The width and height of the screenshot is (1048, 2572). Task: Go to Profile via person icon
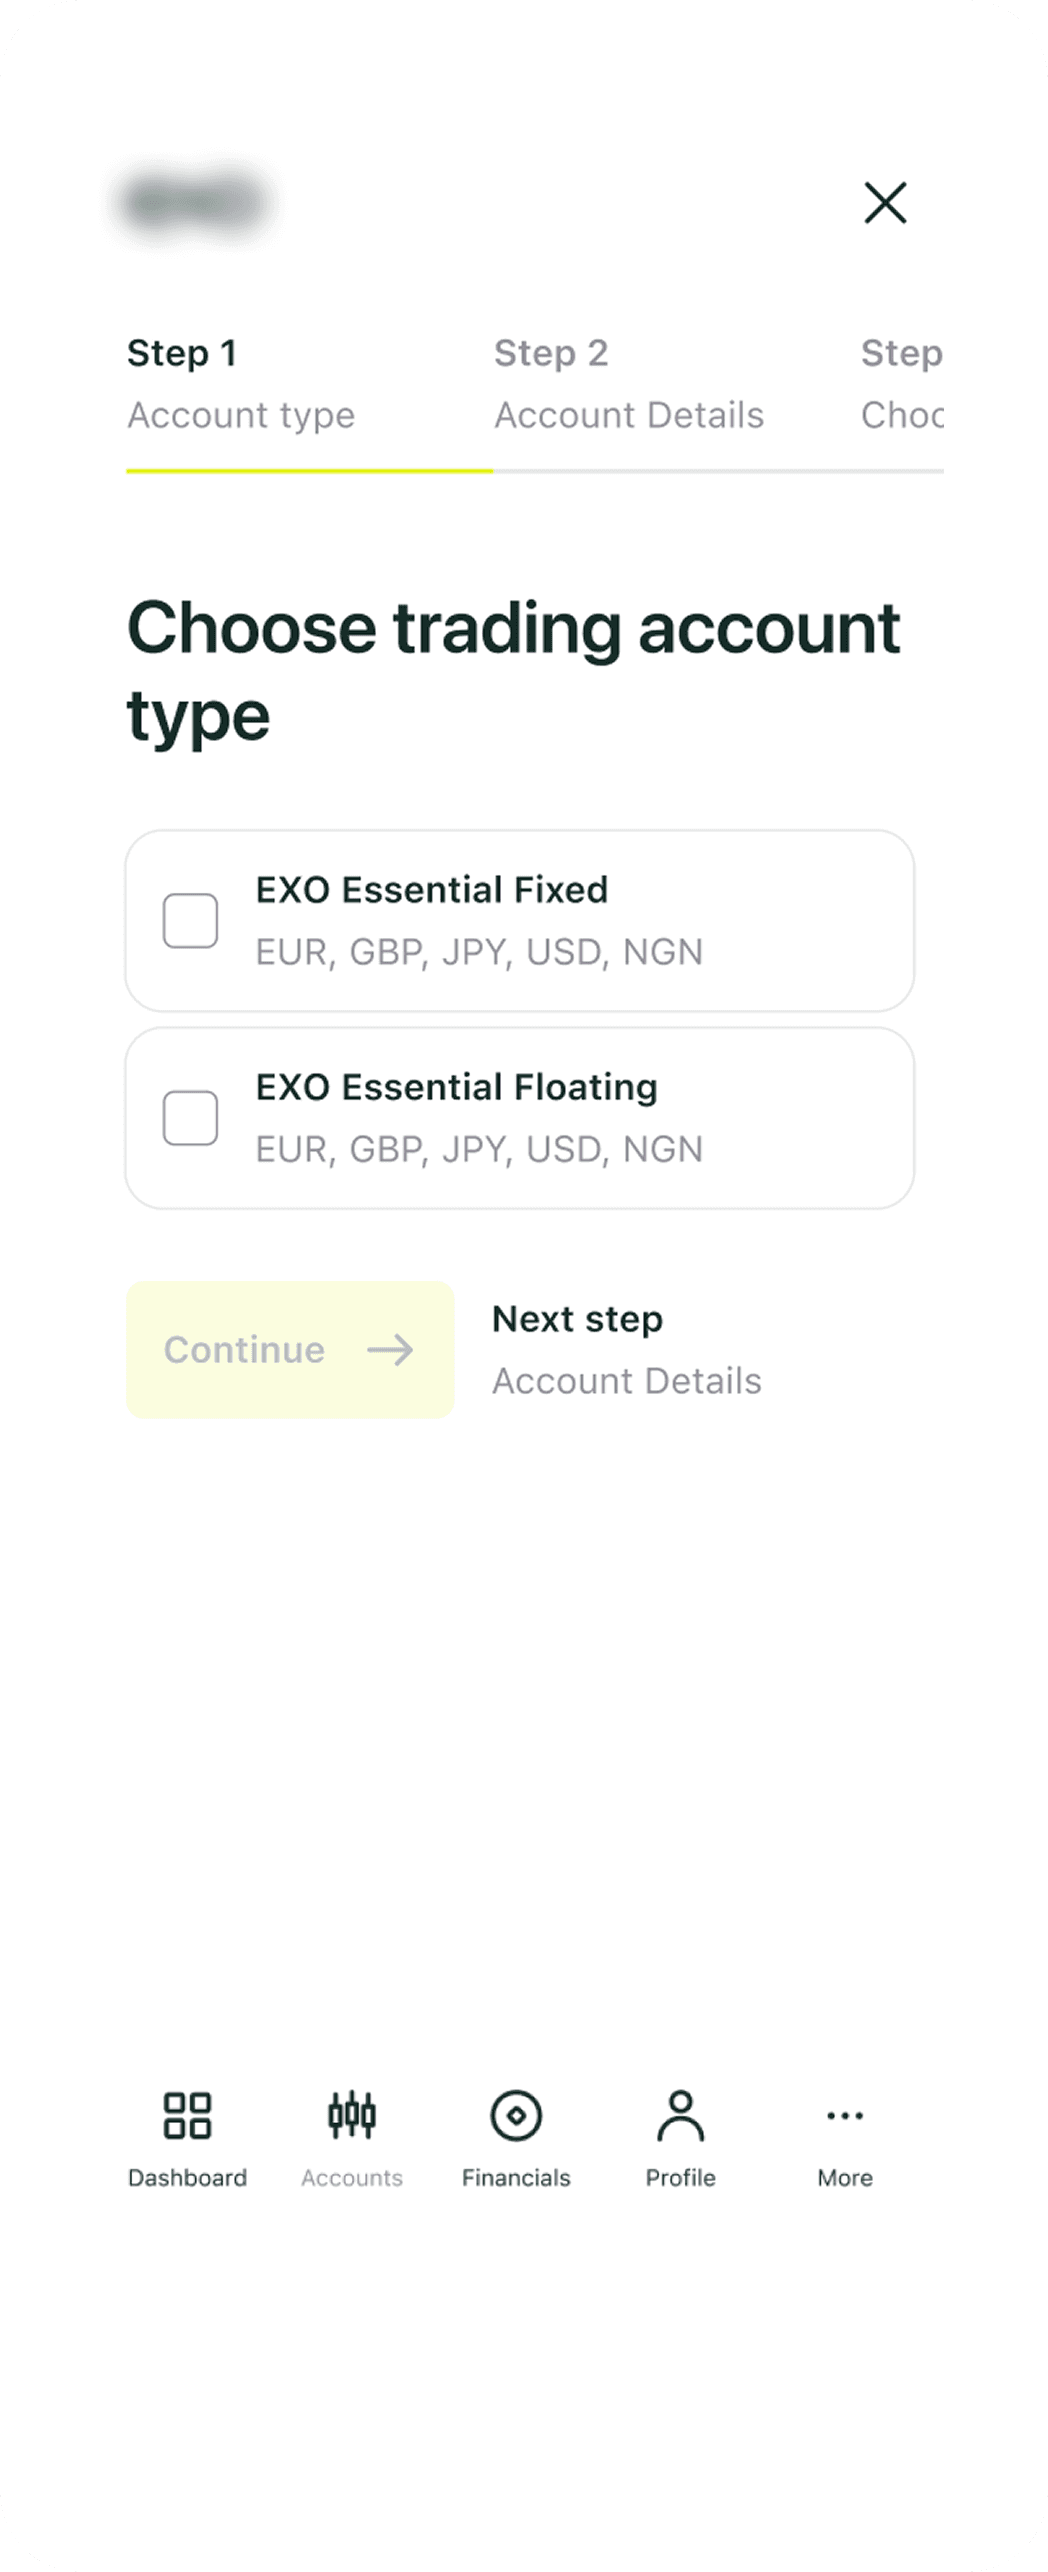click(680, 2115)
